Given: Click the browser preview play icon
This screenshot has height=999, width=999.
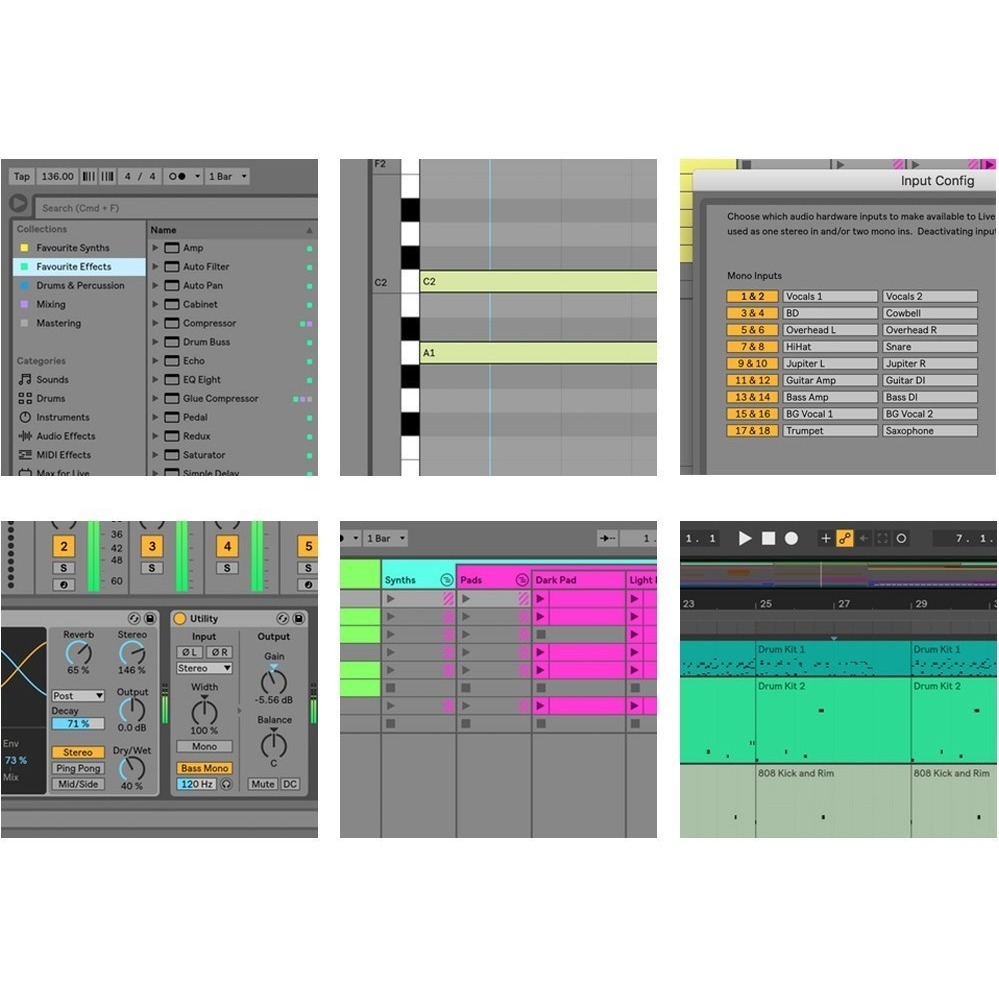Looking at the screenshot, I should point(17,204).
